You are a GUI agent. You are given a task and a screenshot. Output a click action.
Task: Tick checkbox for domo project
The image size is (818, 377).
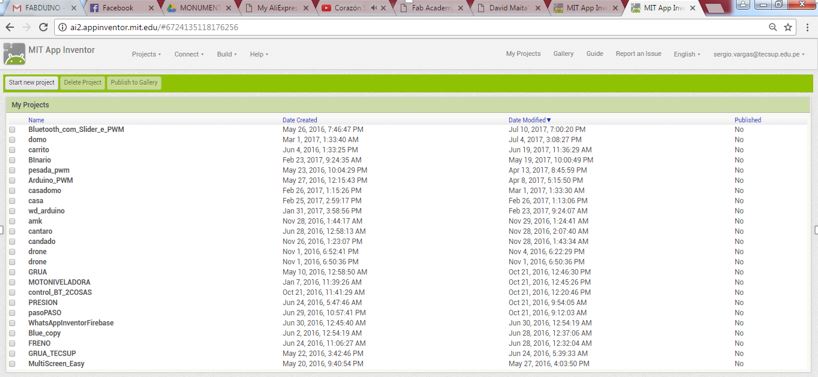click(12, 140)
